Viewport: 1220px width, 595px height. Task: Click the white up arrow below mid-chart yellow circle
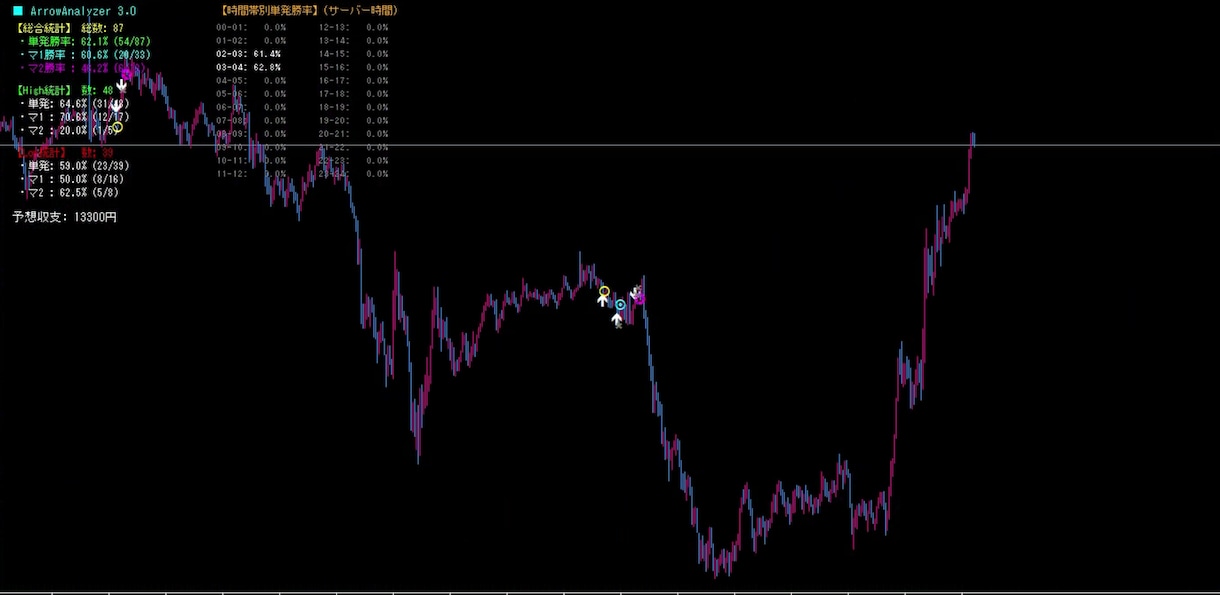point(603,300)
